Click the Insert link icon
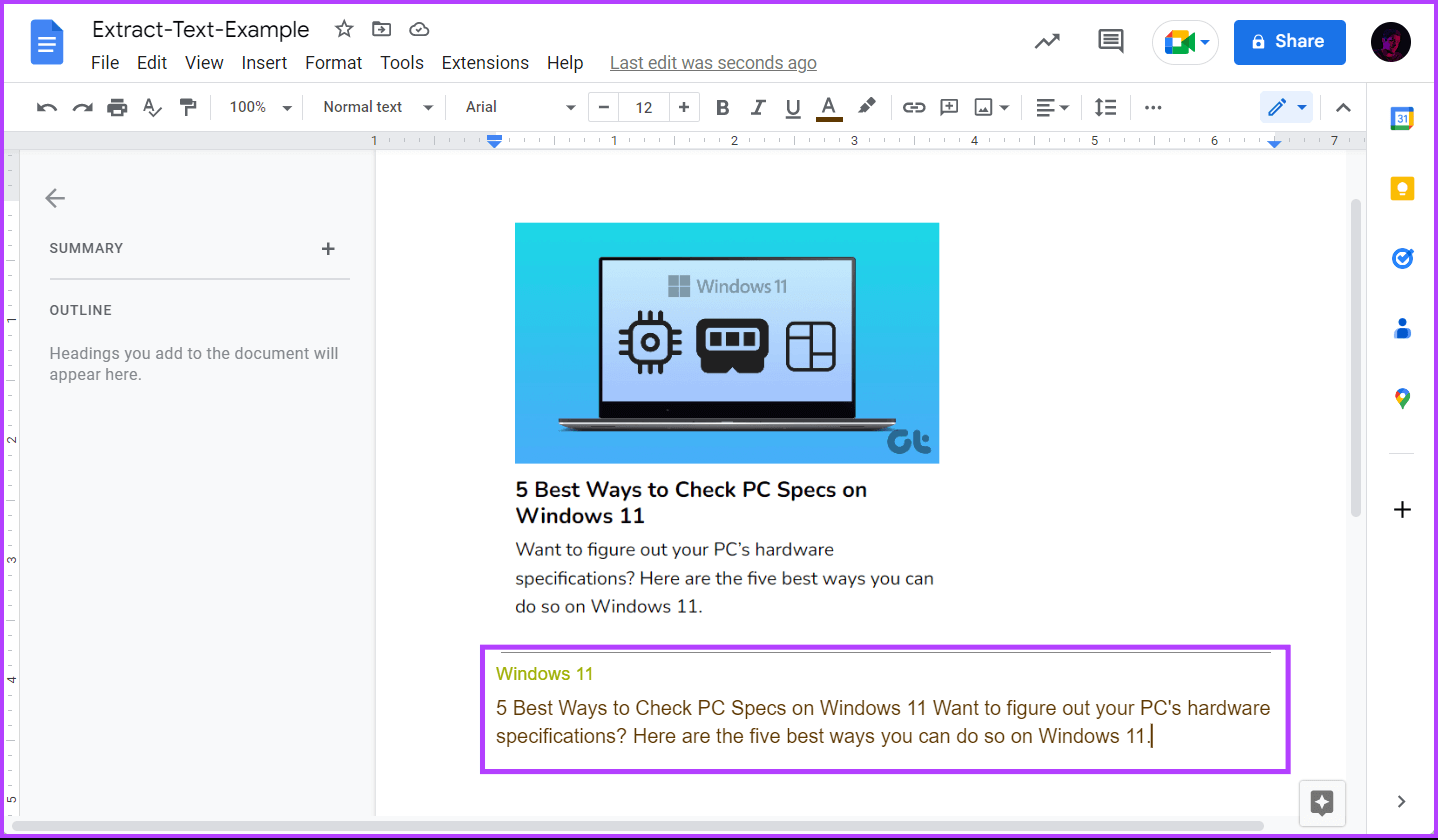Screen dimensions: 1438x840 point(914,108)
